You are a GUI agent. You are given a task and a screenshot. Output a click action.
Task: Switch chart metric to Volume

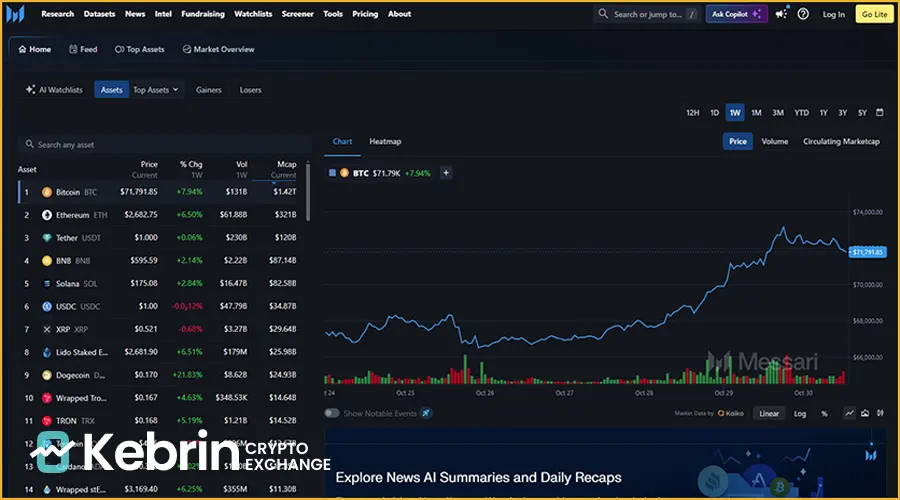click(774, 141)
